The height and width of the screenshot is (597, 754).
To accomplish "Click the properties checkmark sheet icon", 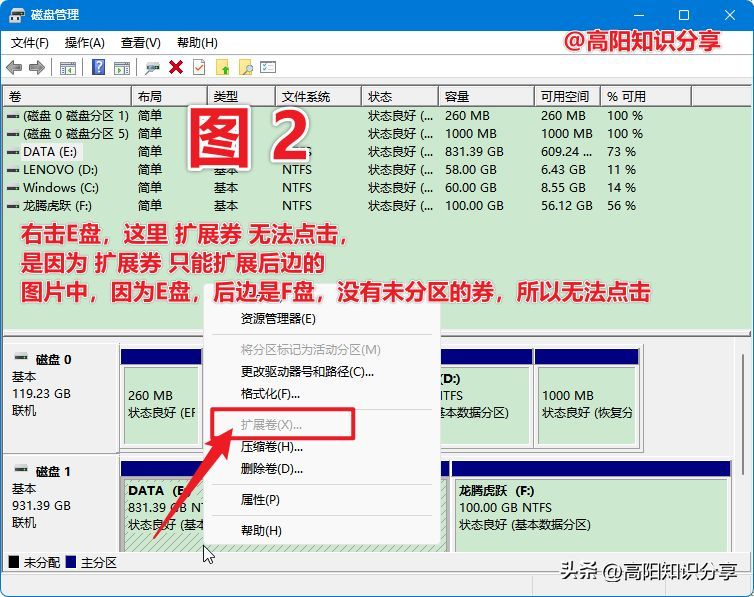I will click(199, 67).
